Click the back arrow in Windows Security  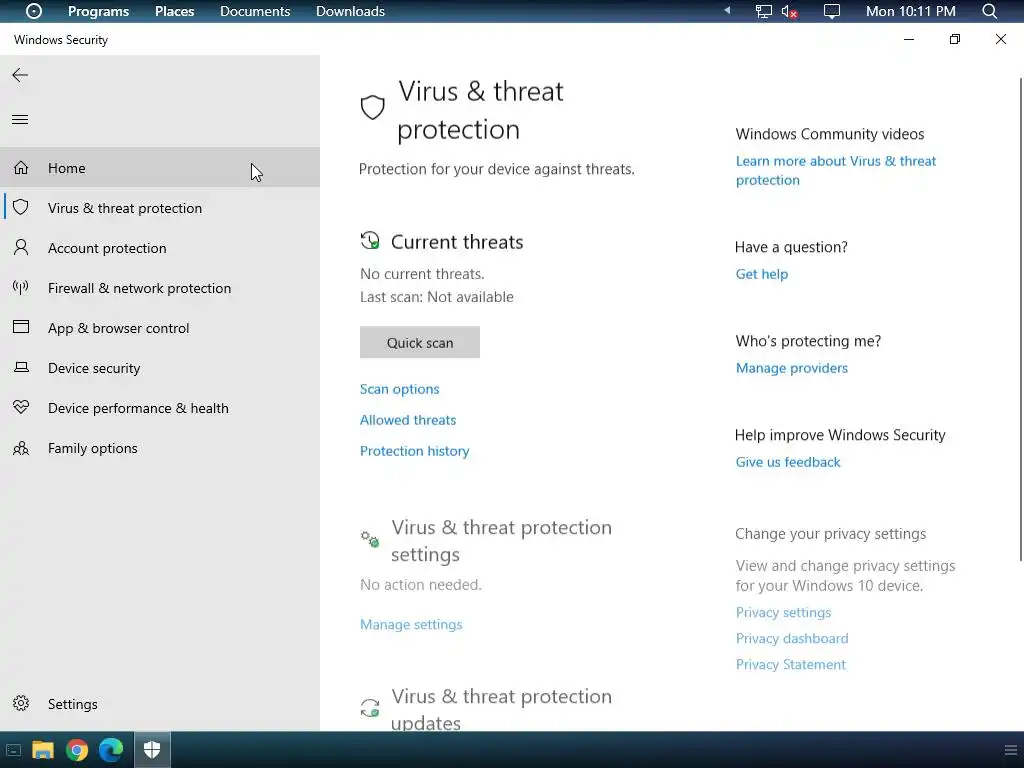click(x=20, y=75)
